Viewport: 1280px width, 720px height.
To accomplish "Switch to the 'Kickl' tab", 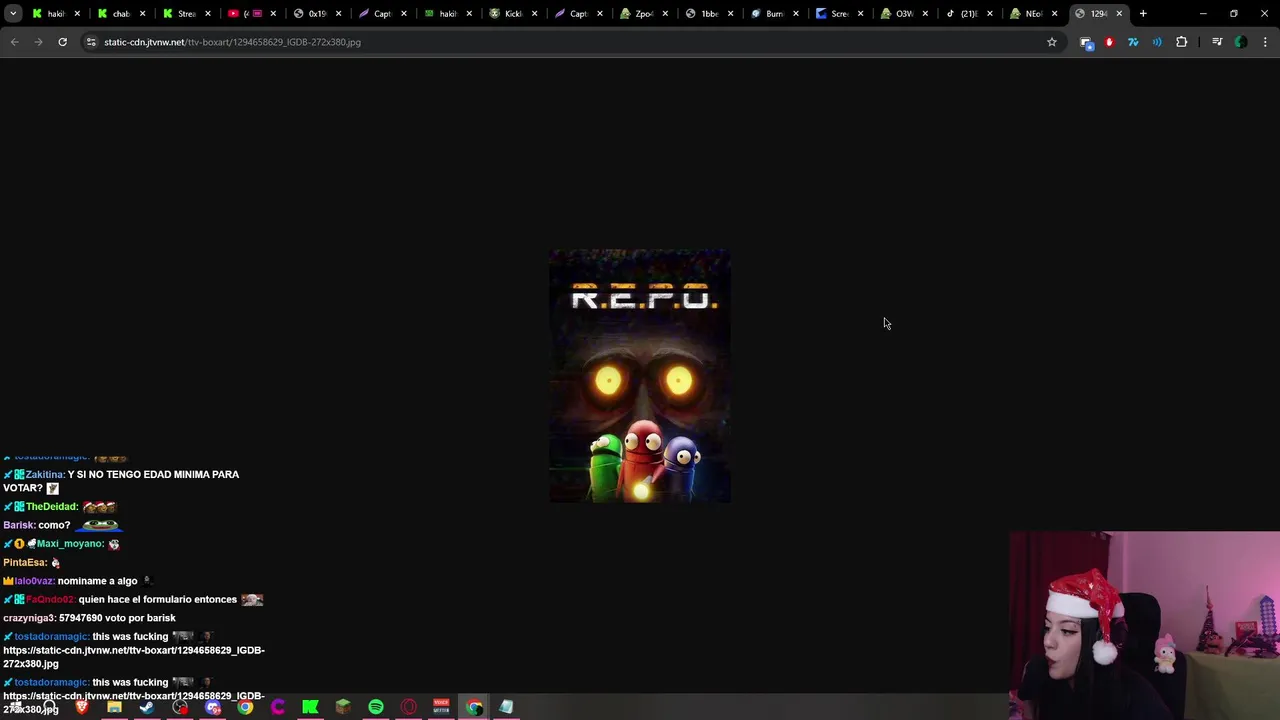I will tap(511, 13).
